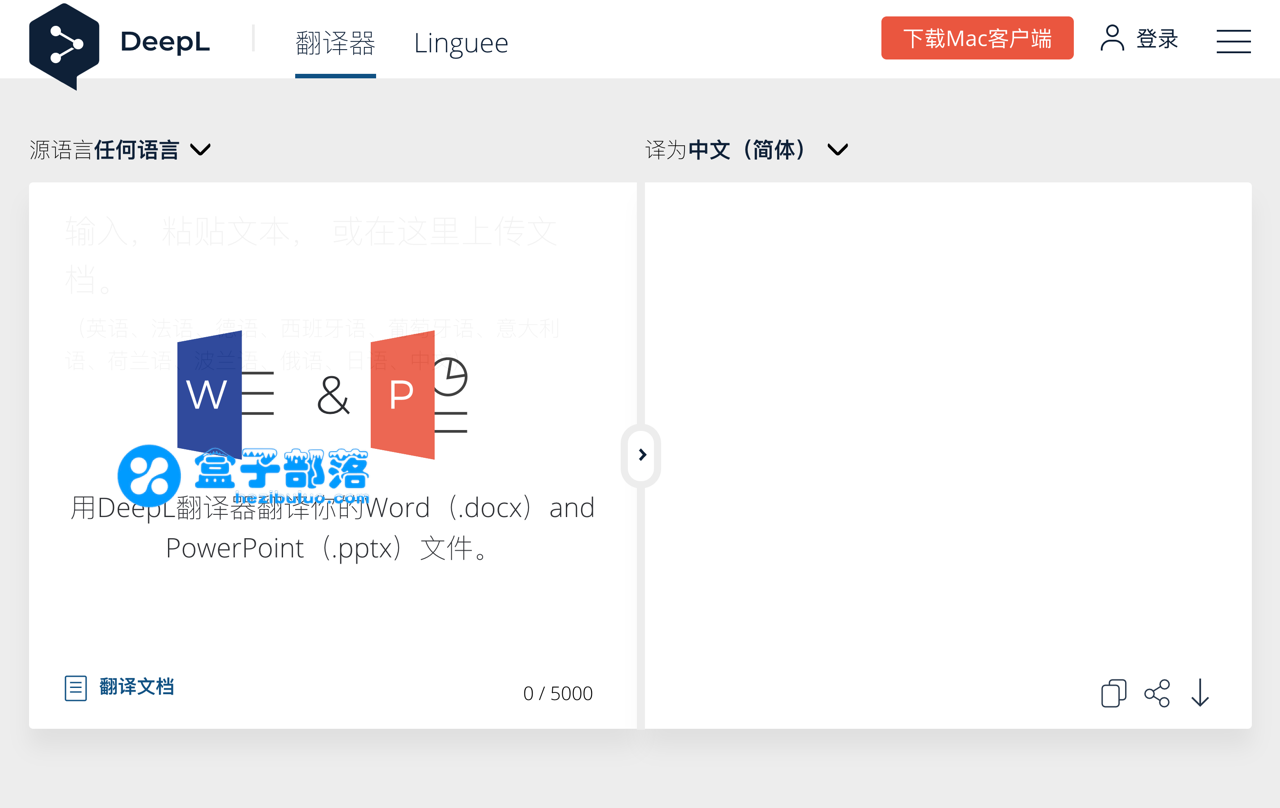This screenshot has width=1280, height=808.
Task: Click the Word document icon
Action: click(226, 395)
